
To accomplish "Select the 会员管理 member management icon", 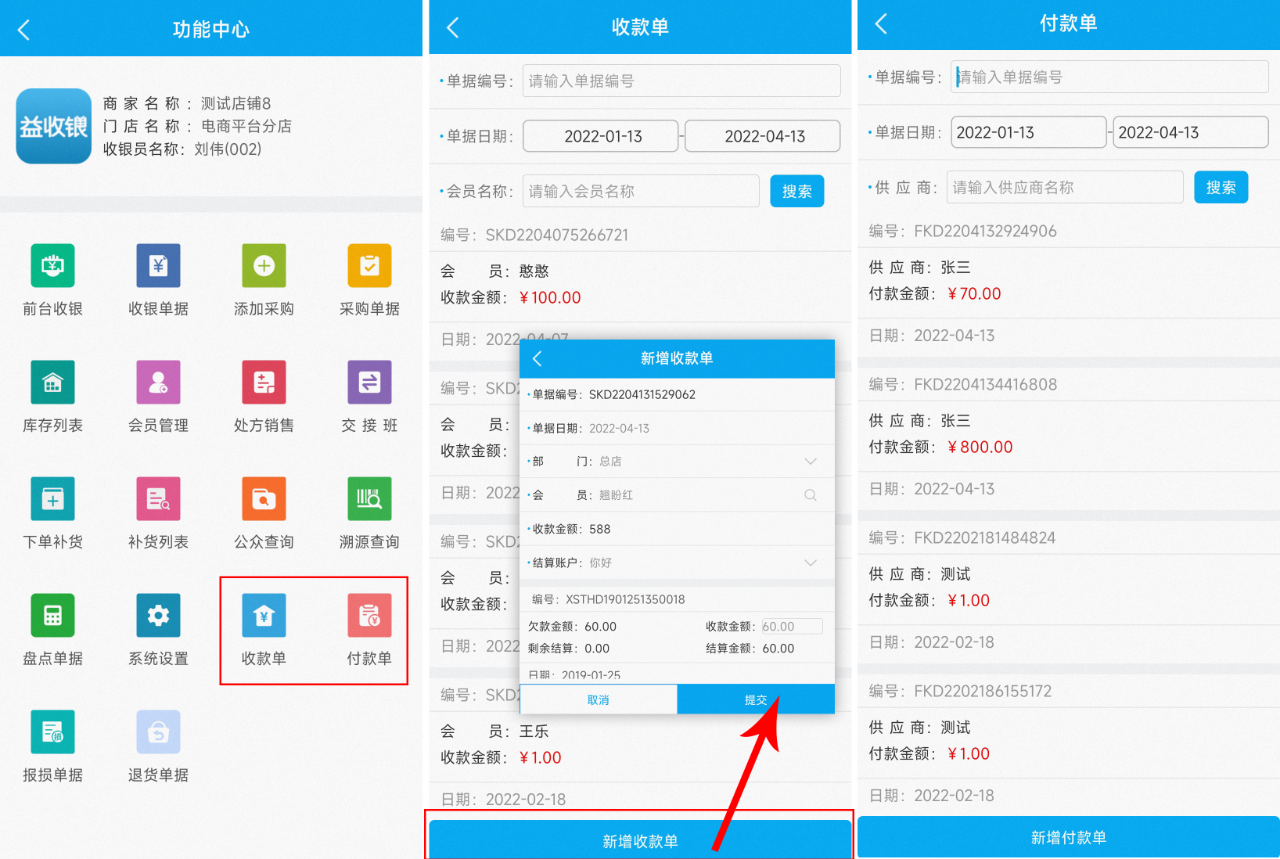I will [158, 382].
